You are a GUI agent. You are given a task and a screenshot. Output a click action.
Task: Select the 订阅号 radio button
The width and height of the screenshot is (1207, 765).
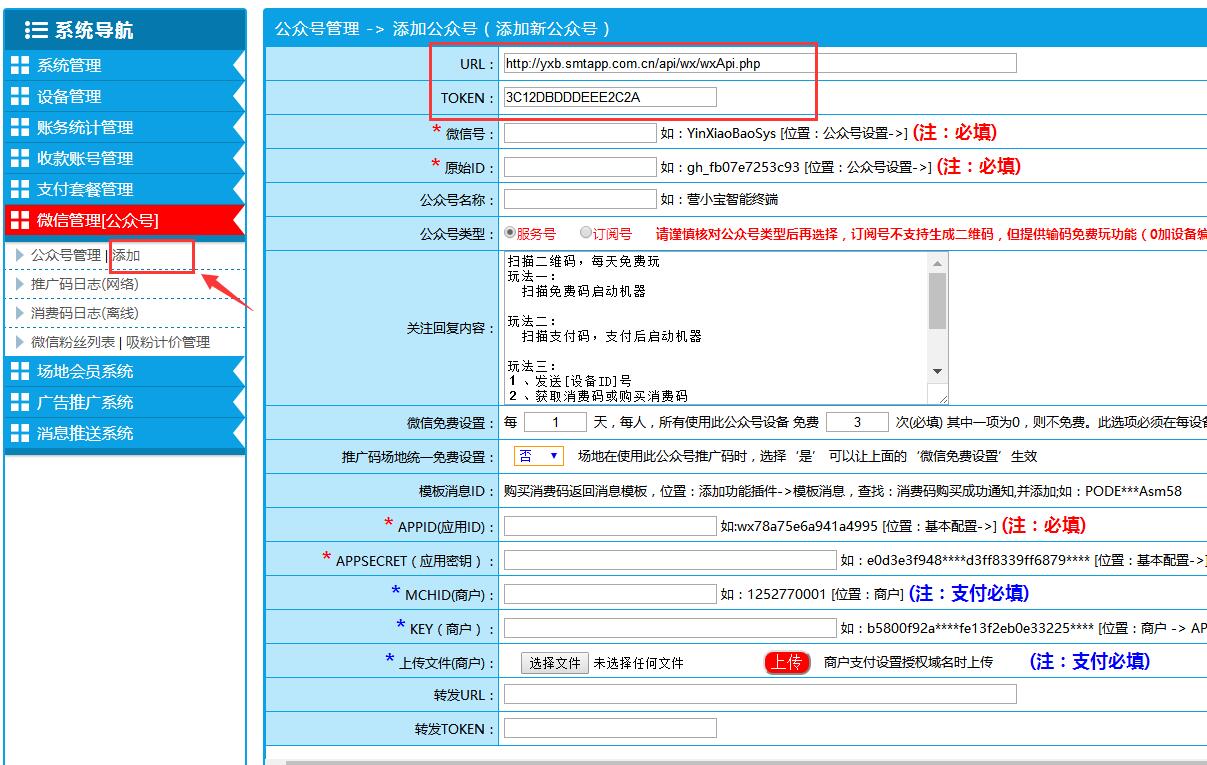(586, 232)
